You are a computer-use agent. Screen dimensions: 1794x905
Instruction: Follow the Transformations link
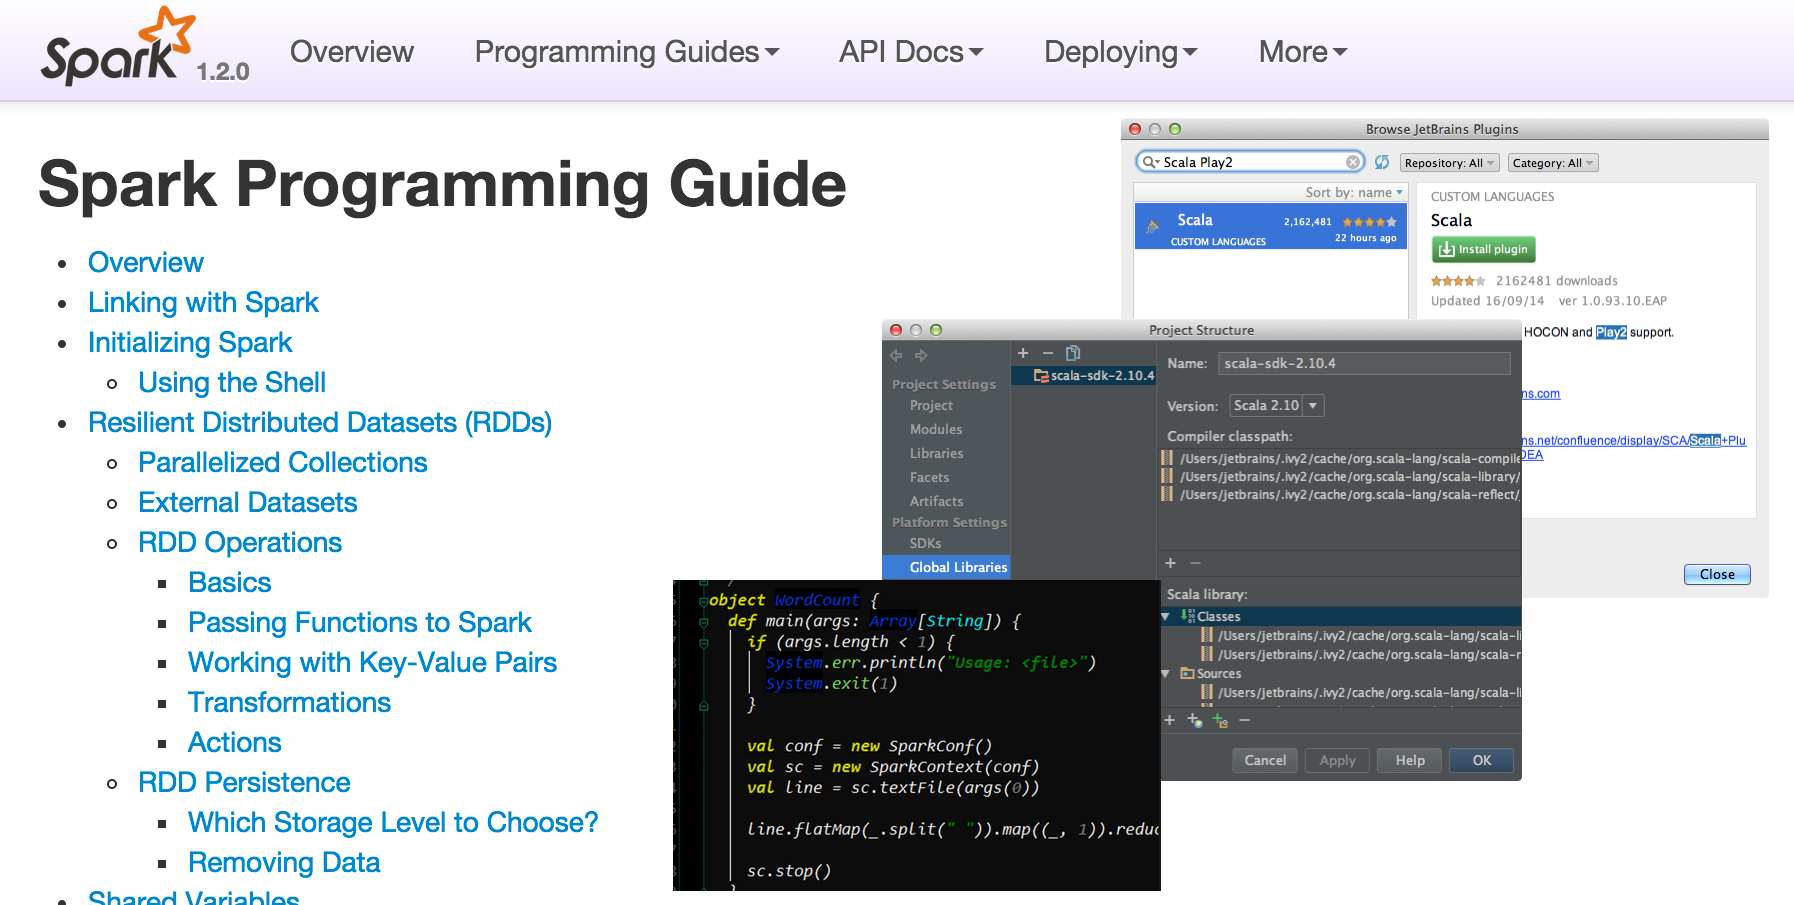[x=288, y=703]
